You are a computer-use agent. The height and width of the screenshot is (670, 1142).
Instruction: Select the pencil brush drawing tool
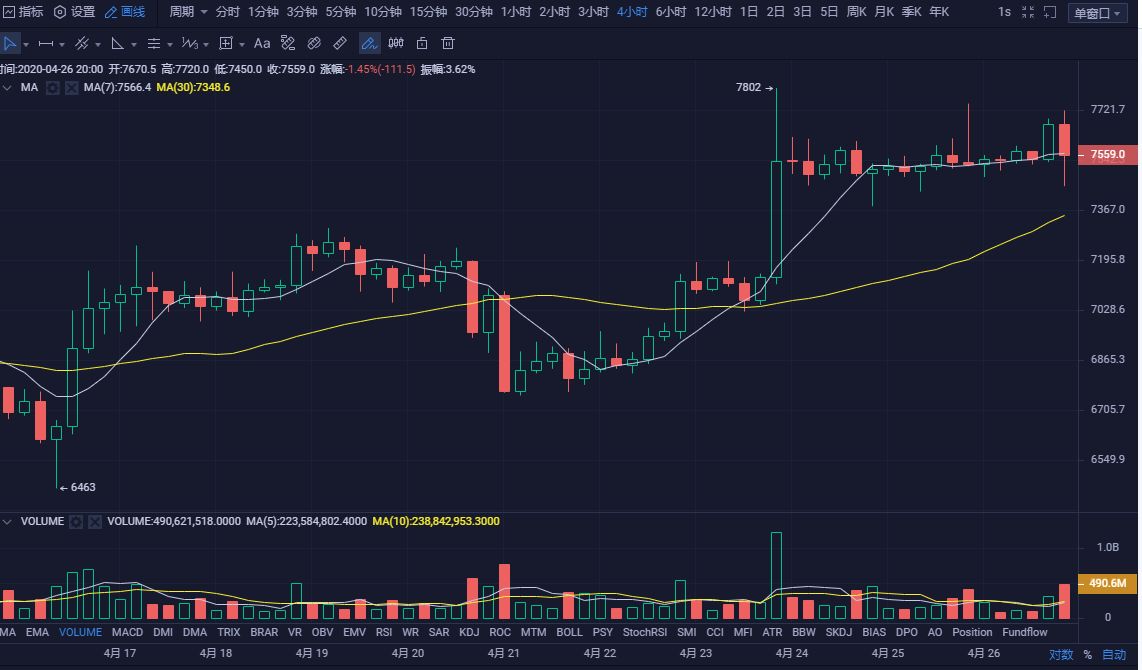(369, 44)
